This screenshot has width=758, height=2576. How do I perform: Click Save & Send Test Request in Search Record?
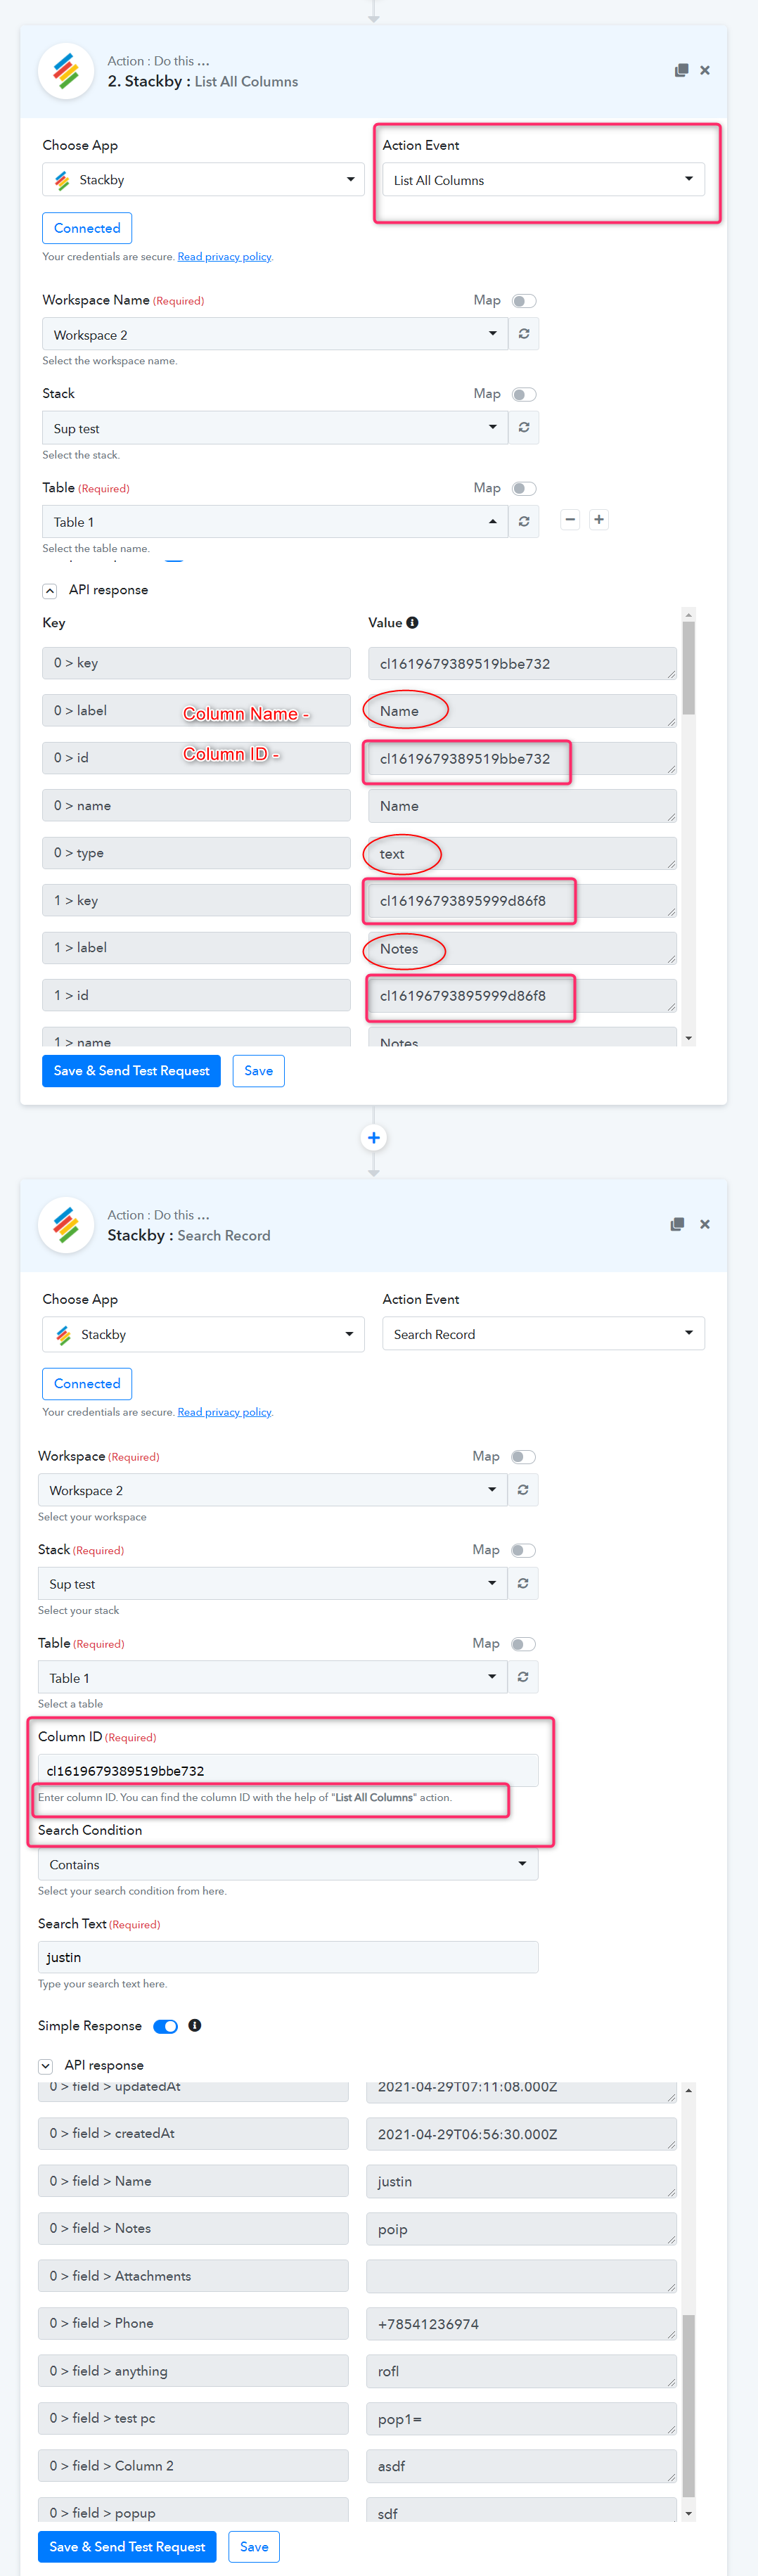tap(127, 2547)
